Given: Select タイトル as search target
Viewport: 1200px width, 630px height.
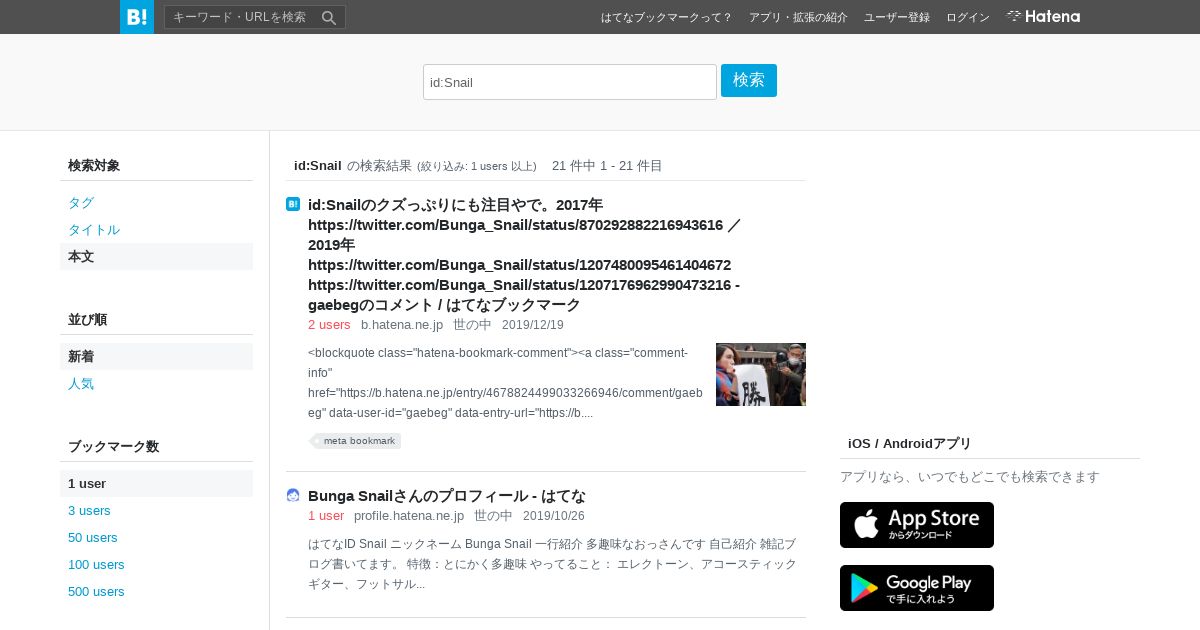Looking at the screenshot, I should click(156, 230).
